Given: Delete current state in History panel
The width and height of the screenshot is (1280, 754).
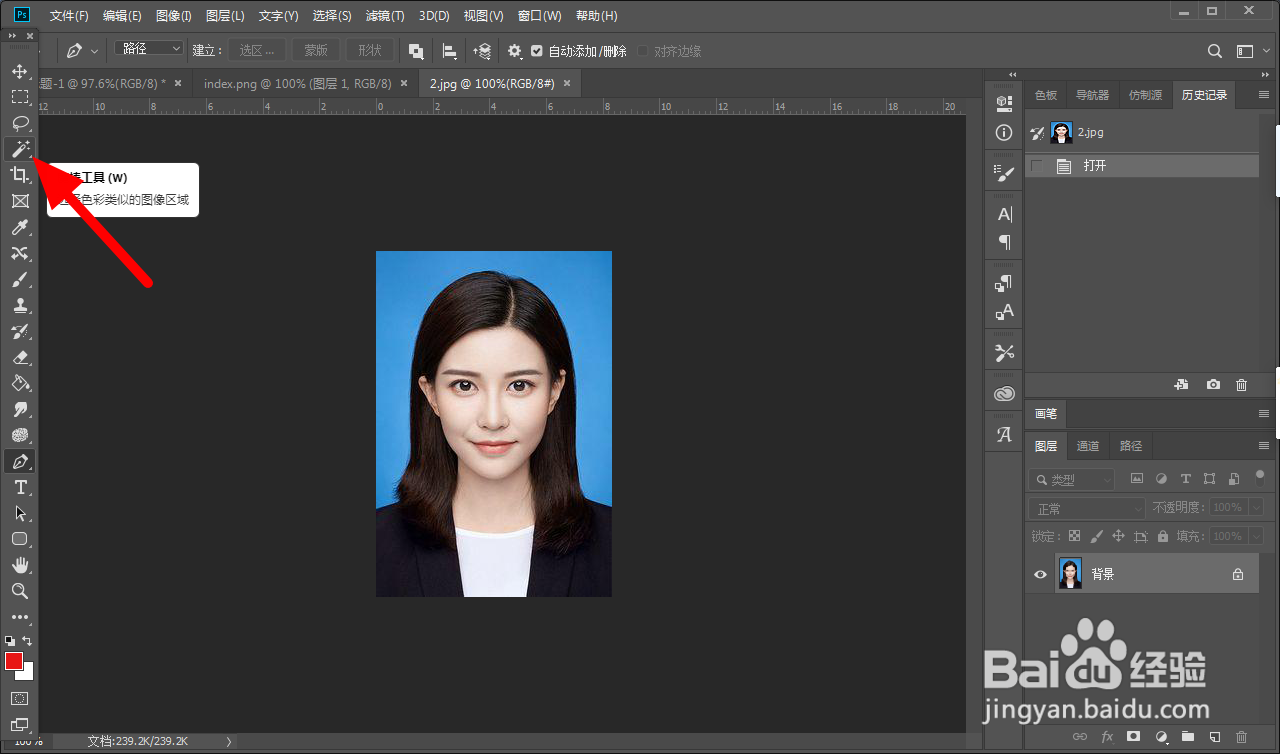Looking at the screenshot, I should pos(1241,385).
